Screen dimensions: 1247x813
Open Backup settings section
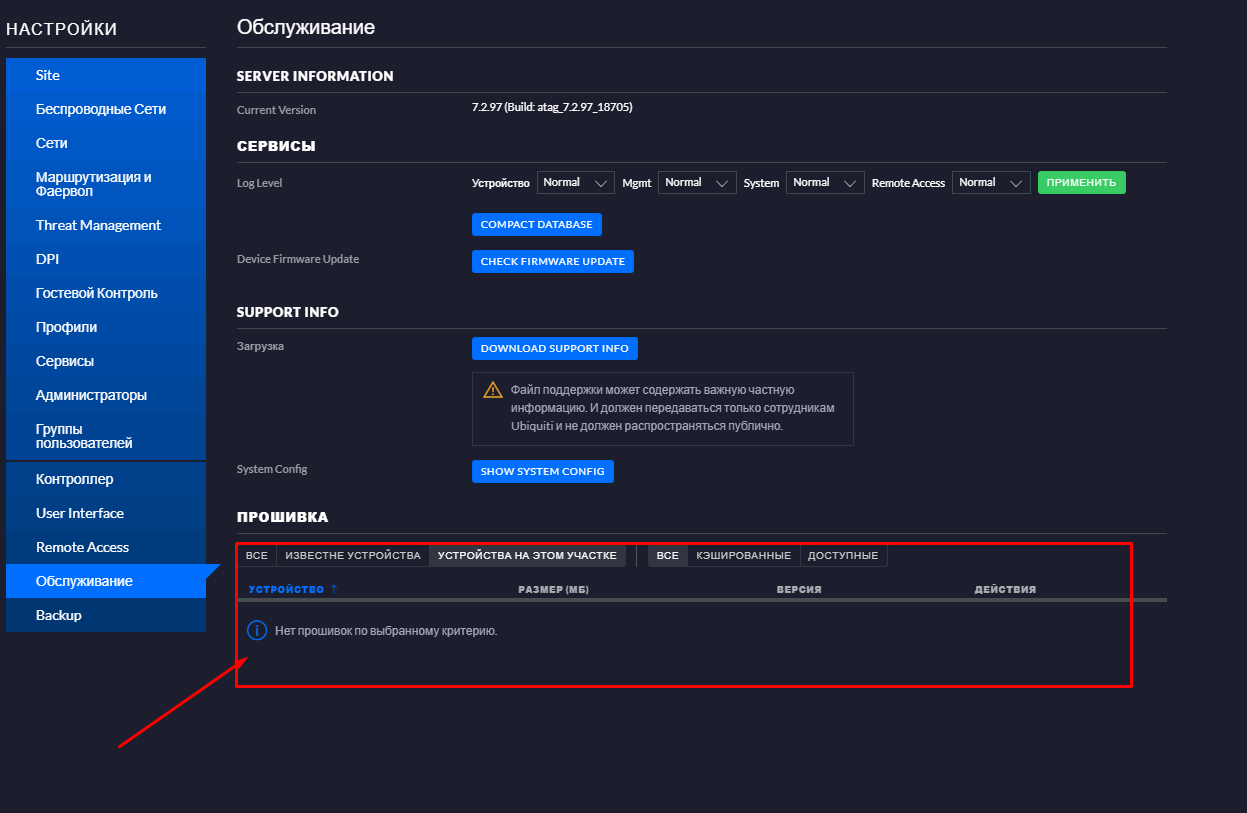tap(106, 615)
